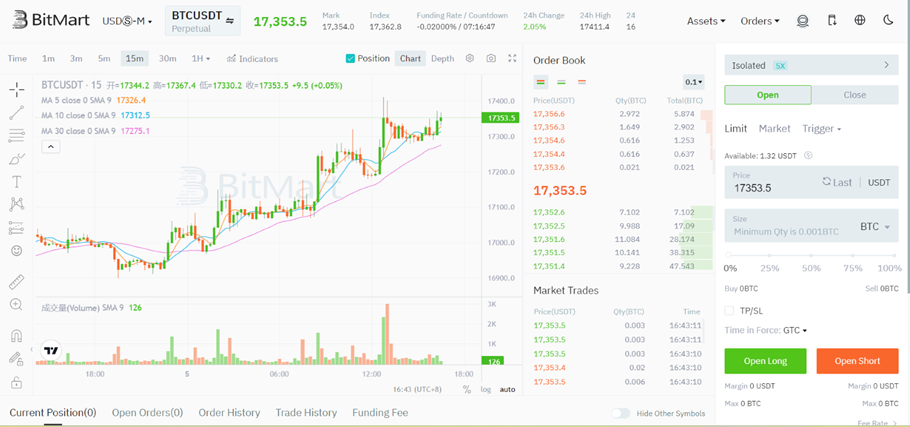Viewport: 910px width, 427px height.
Task: Go to the BitMart home logo
Action: coord(50,20)
